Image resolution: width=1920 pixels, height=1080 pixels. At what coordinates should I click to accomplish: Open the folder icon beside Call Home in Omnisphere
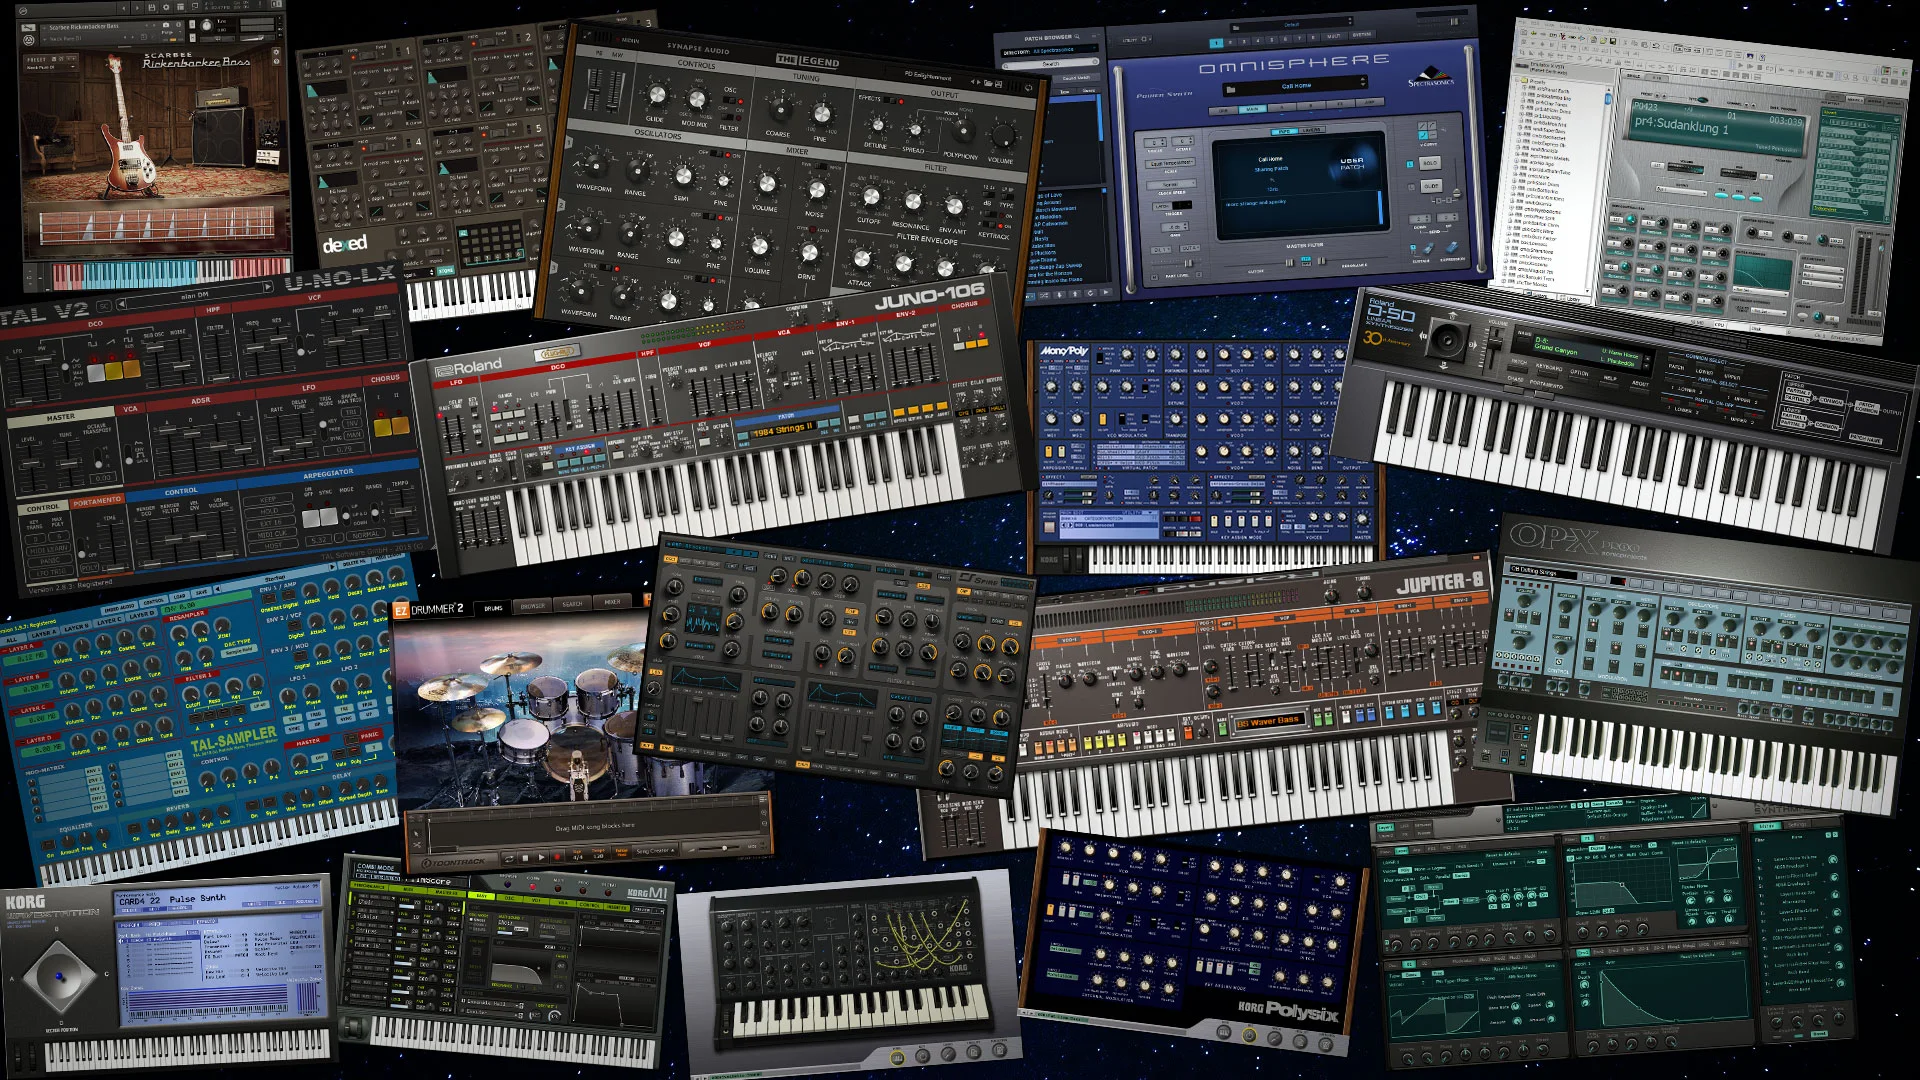tap(1231, 89)
